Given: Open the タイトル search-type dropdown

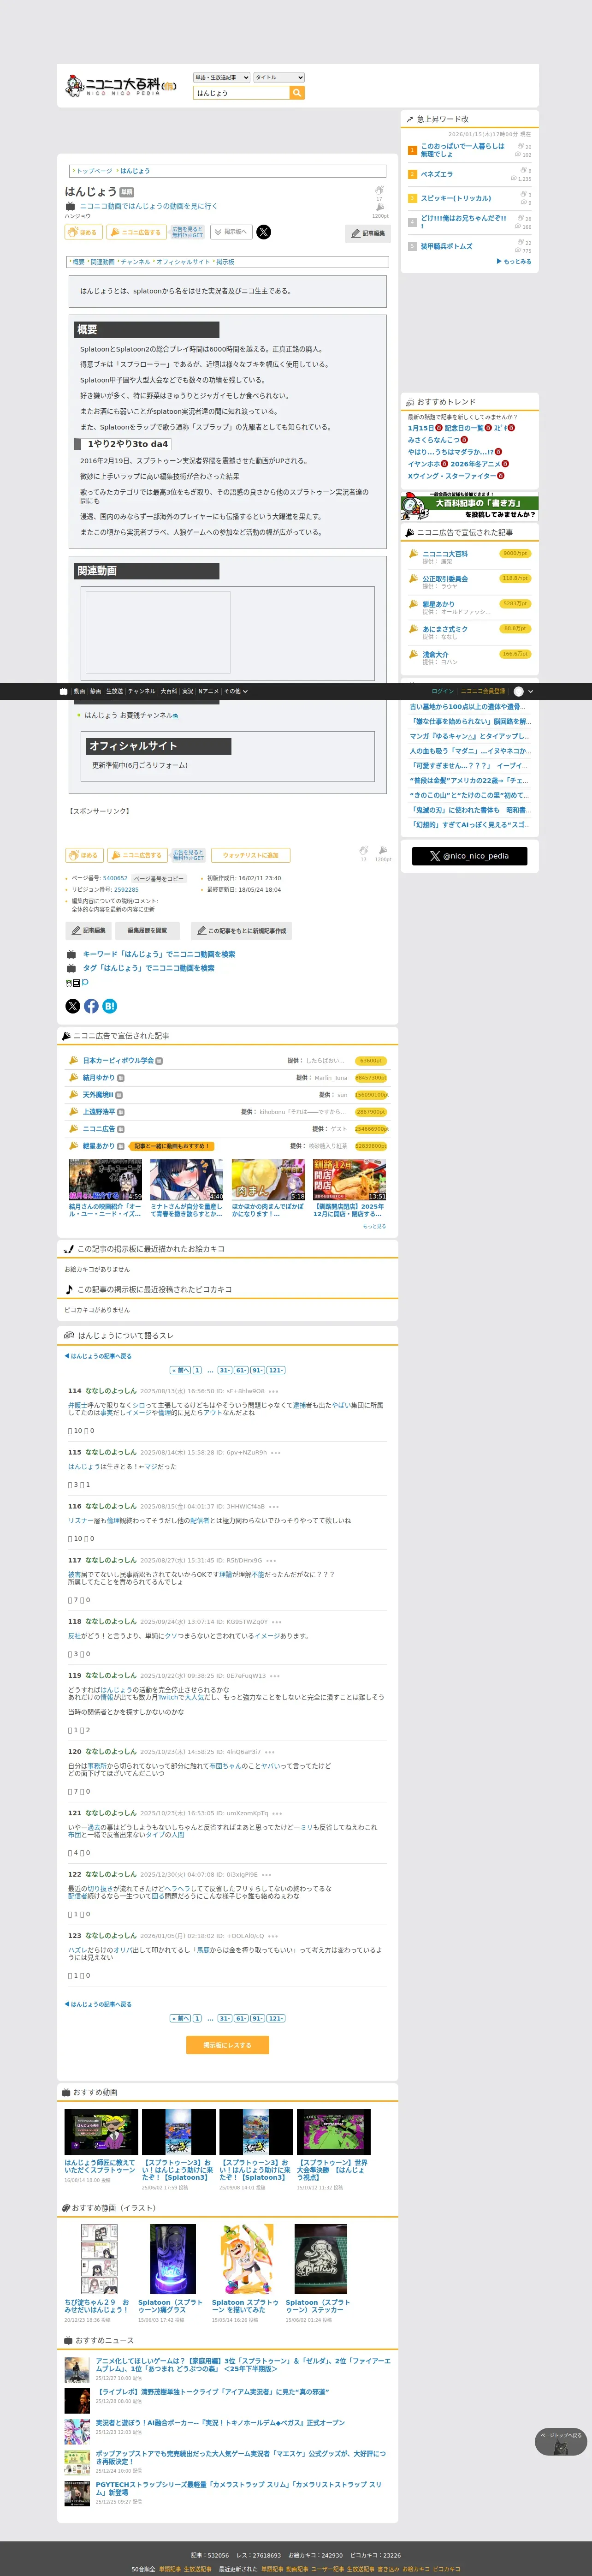Looking at the screenshot, I should (x=279, y=77).
